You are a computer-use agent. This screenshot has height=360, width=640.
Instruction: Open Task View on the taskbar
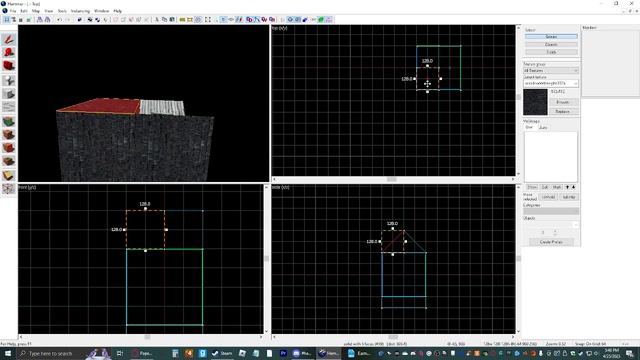pos(120,353)
